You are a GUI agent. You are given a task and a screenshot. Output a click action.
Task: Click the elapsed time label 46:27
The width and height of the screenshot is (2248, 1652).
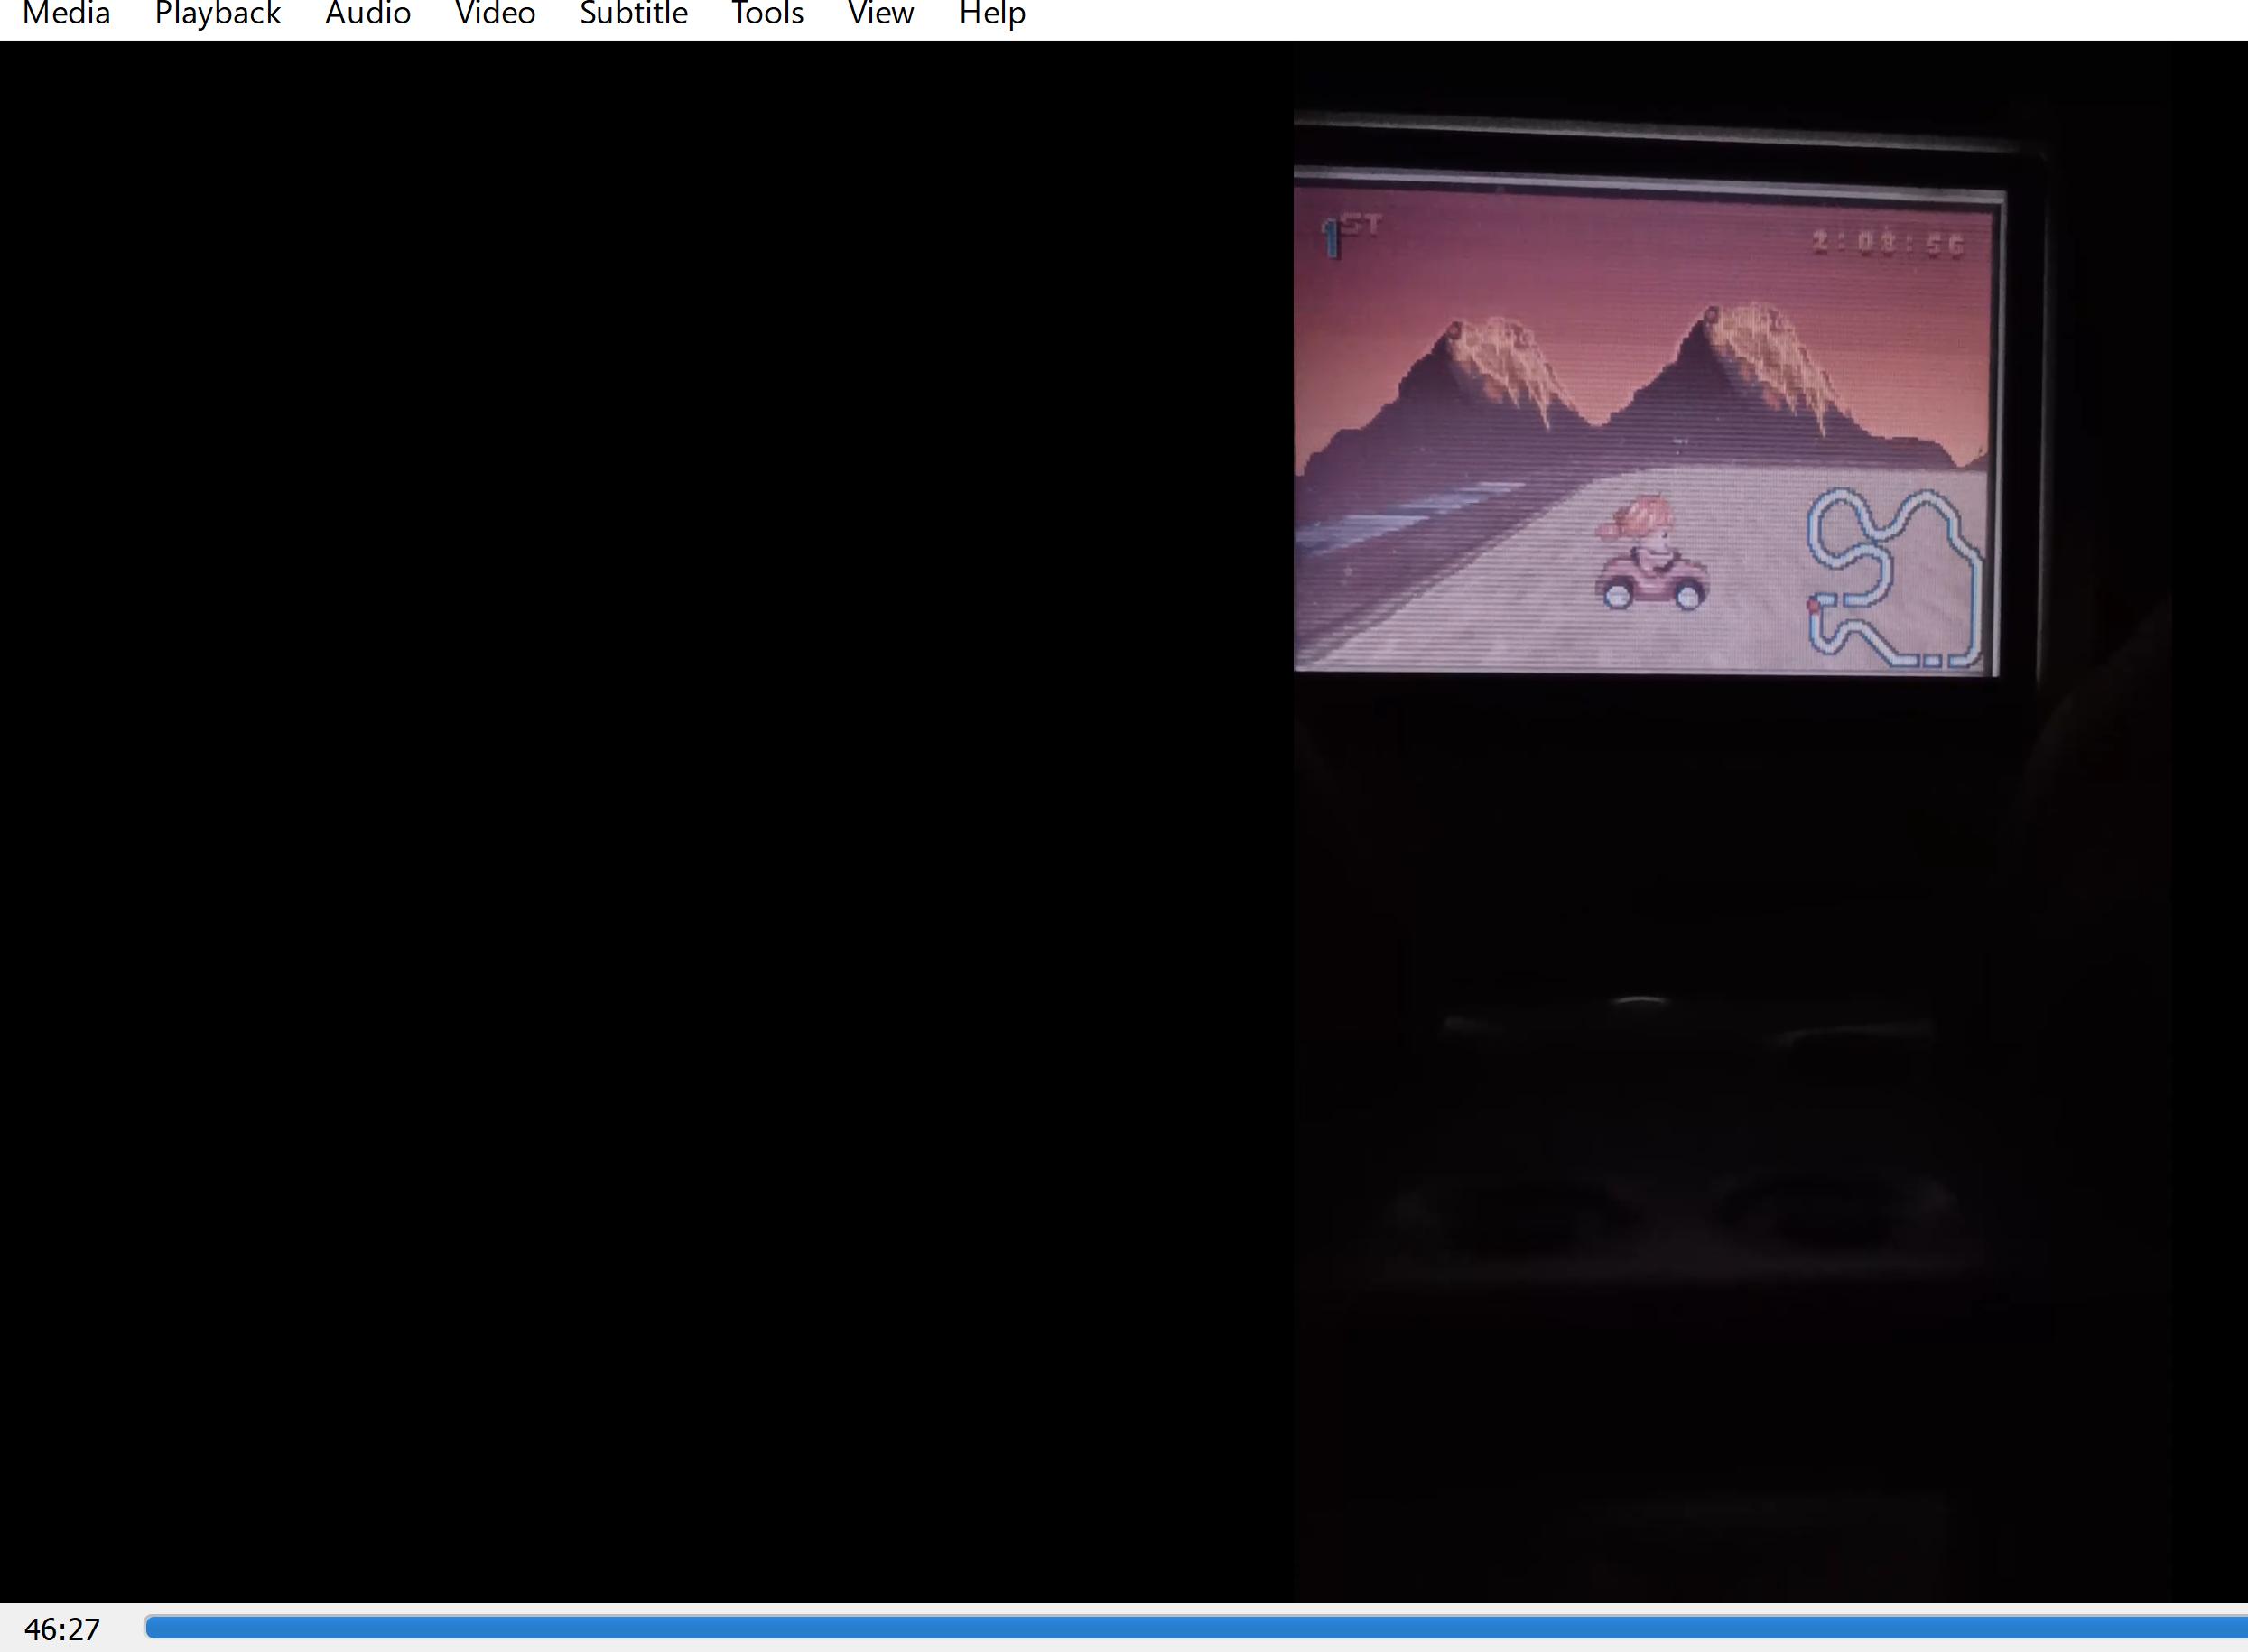click(62, 1629)
